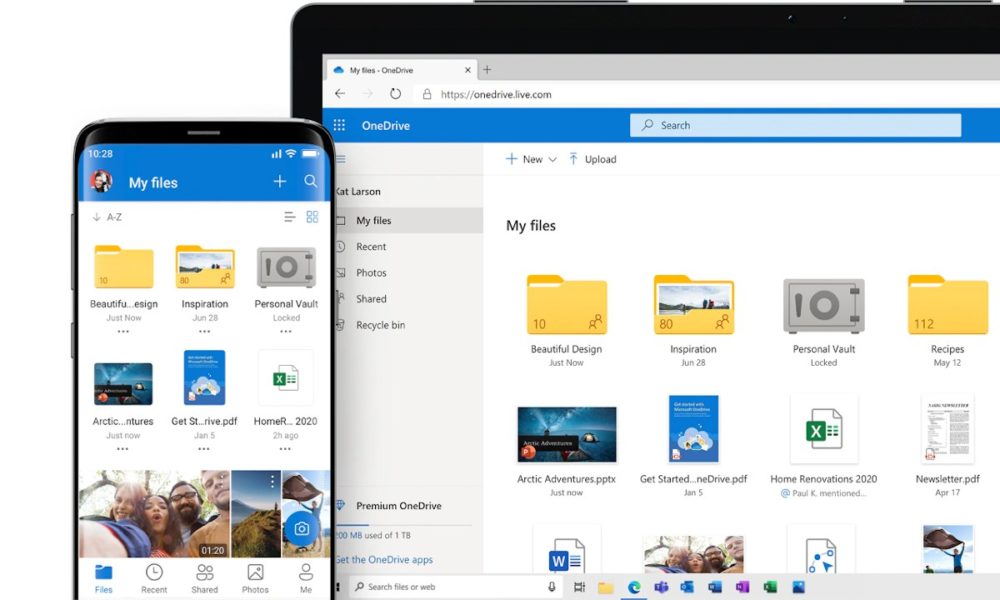Tap the search magnifier on phone
Screen dimensions: 1000x600
[311, 181]
